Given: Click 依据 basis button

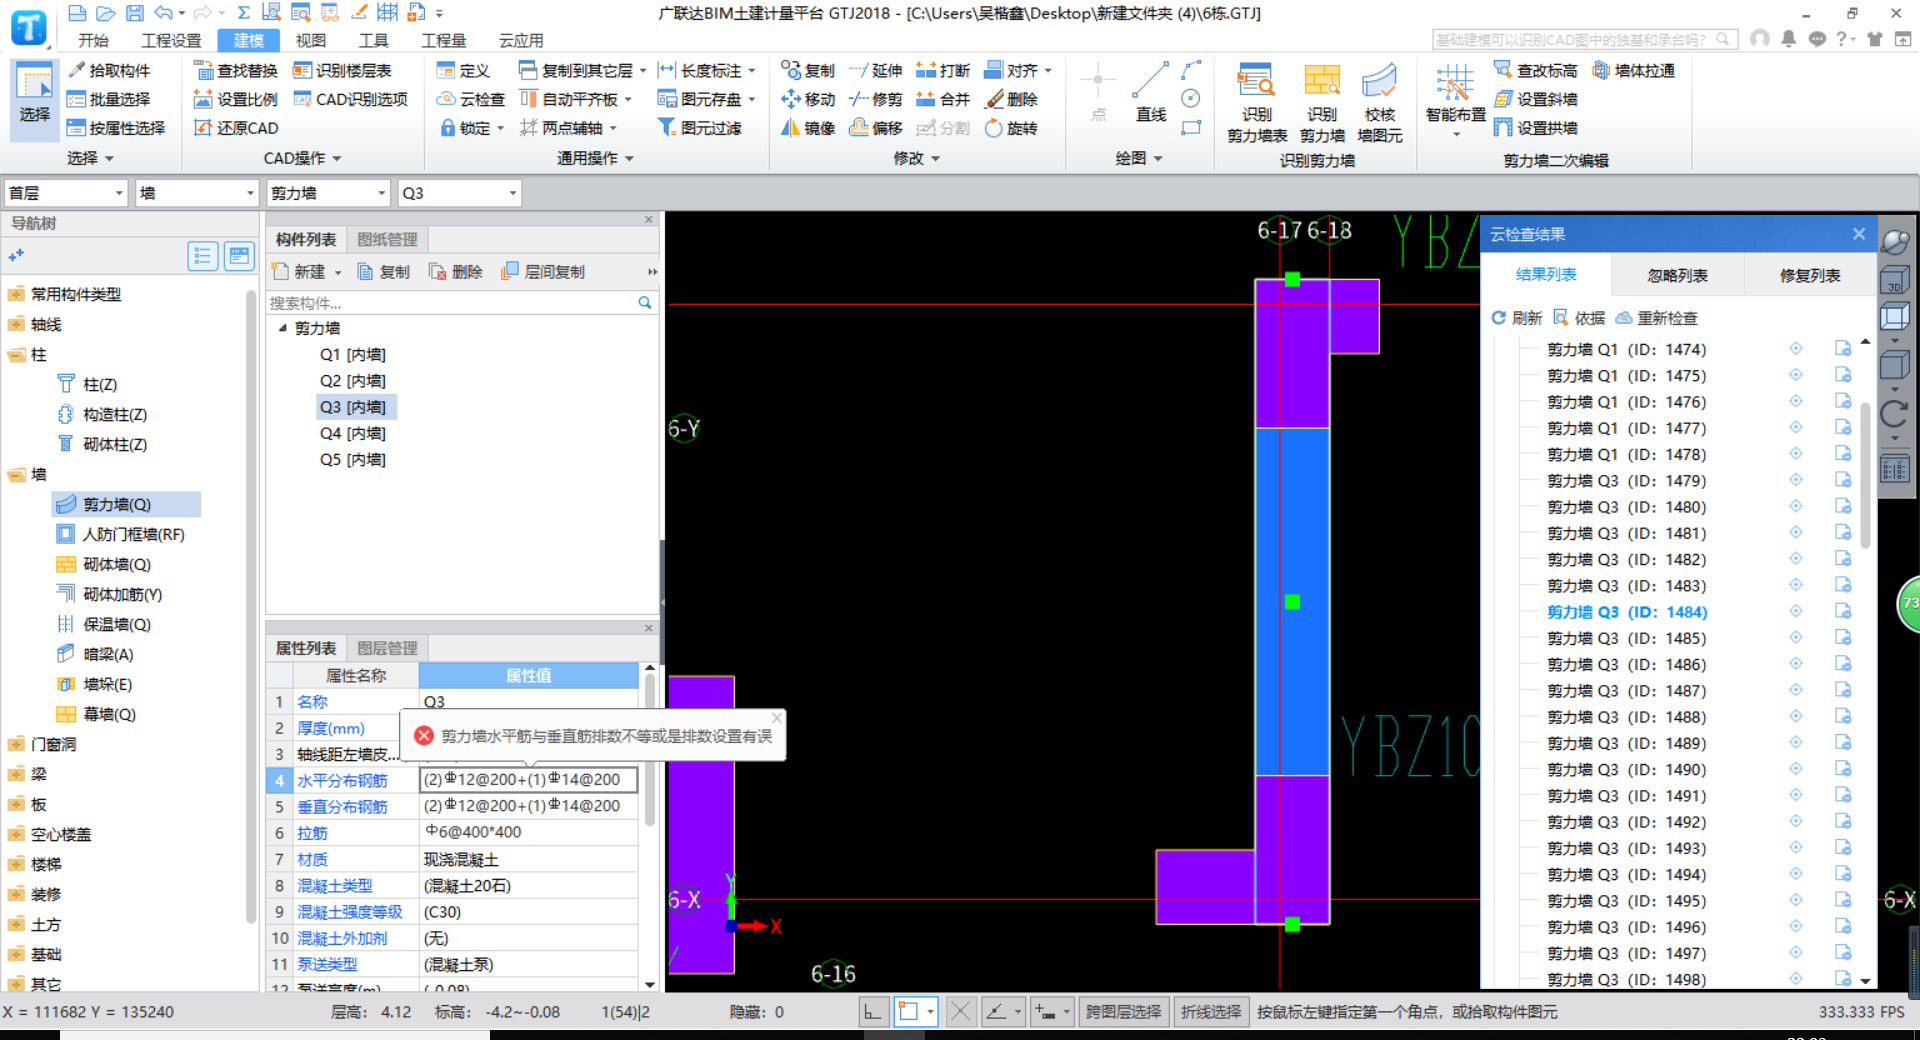Looking at the screenshot, I should point(1579,318).
